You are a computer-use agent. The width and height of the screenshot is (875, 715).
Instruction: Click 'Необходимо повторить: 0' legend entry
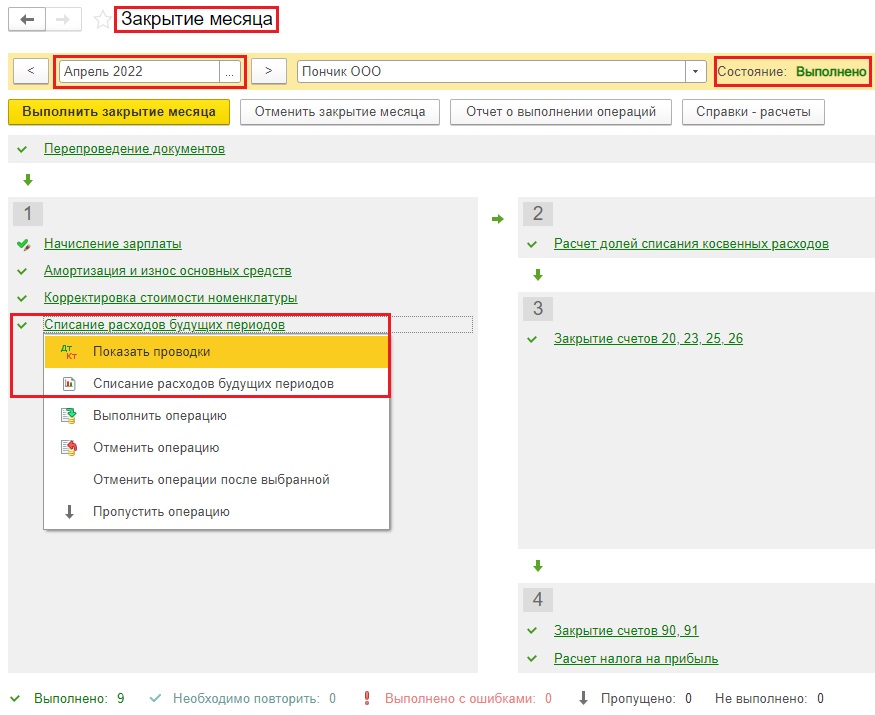254,699
